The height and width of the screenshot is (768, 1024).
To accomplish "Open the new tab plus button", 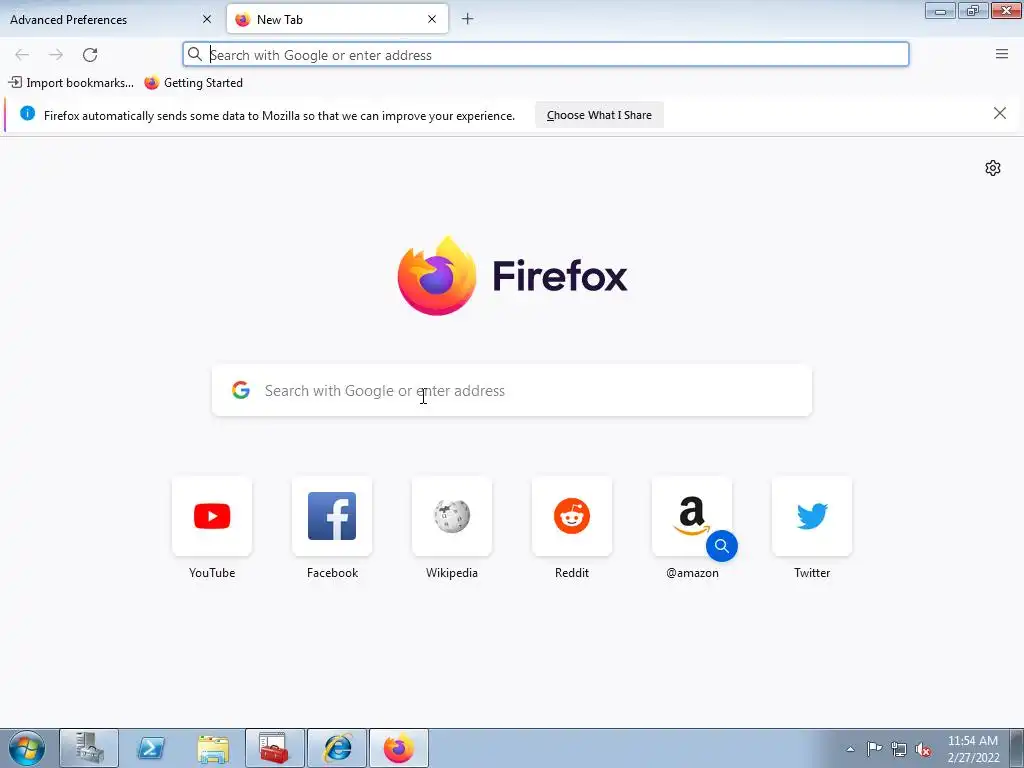I will [x=467, y=19].
